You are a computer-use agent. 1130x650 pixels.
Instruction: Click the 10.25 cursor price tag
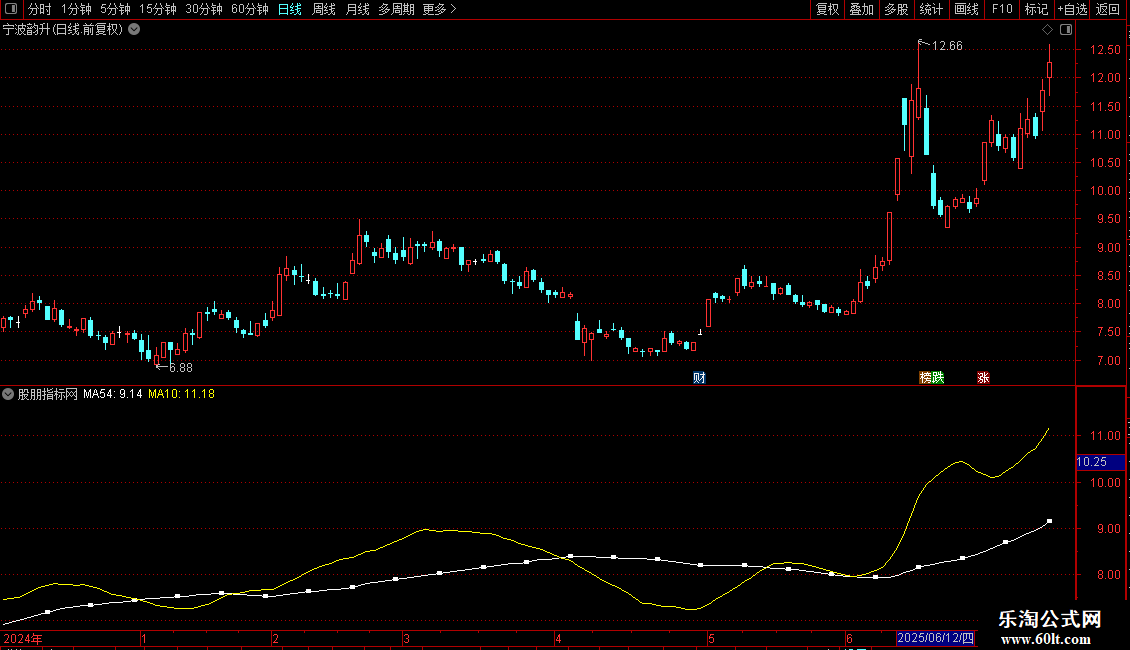[x=1100, y=462]
